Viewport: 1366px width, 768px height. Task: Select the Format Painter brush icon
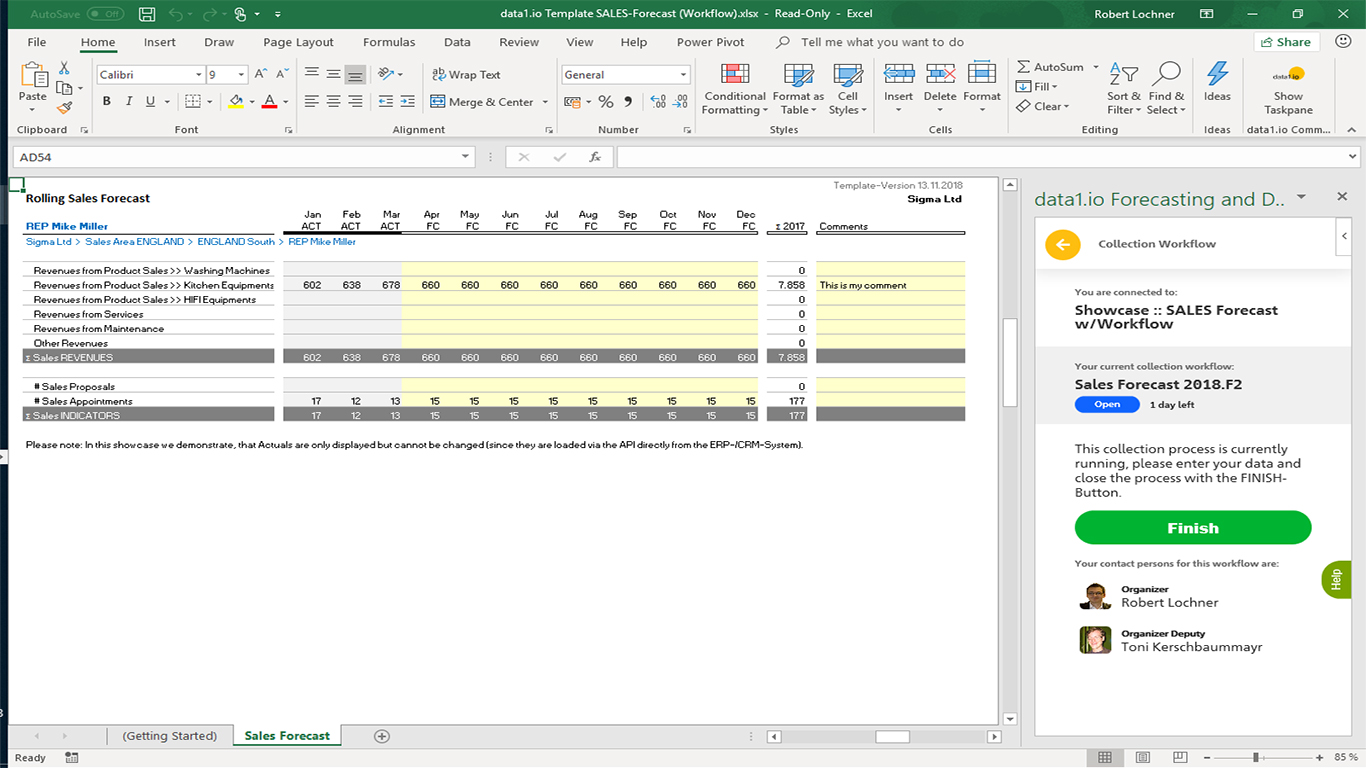click(64, 108)
